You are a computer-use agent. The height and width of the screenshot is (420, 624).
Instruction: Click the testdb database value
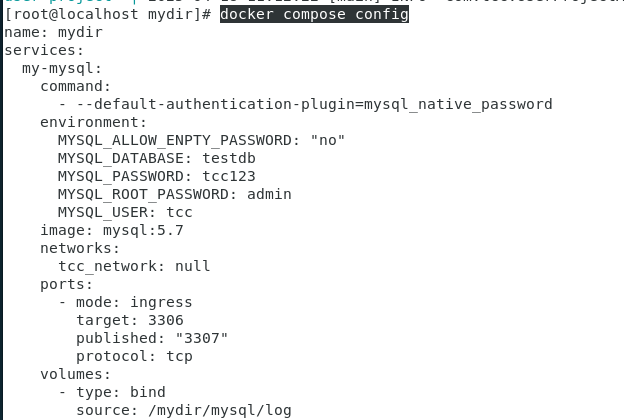(x=229, y=158)
